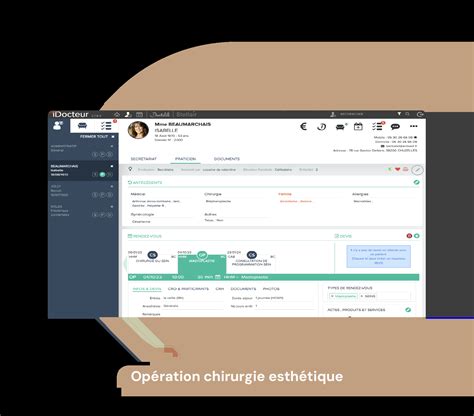Click the Famille antecedents heading
This screenshot has height=416, width=474.
[285, 194]
